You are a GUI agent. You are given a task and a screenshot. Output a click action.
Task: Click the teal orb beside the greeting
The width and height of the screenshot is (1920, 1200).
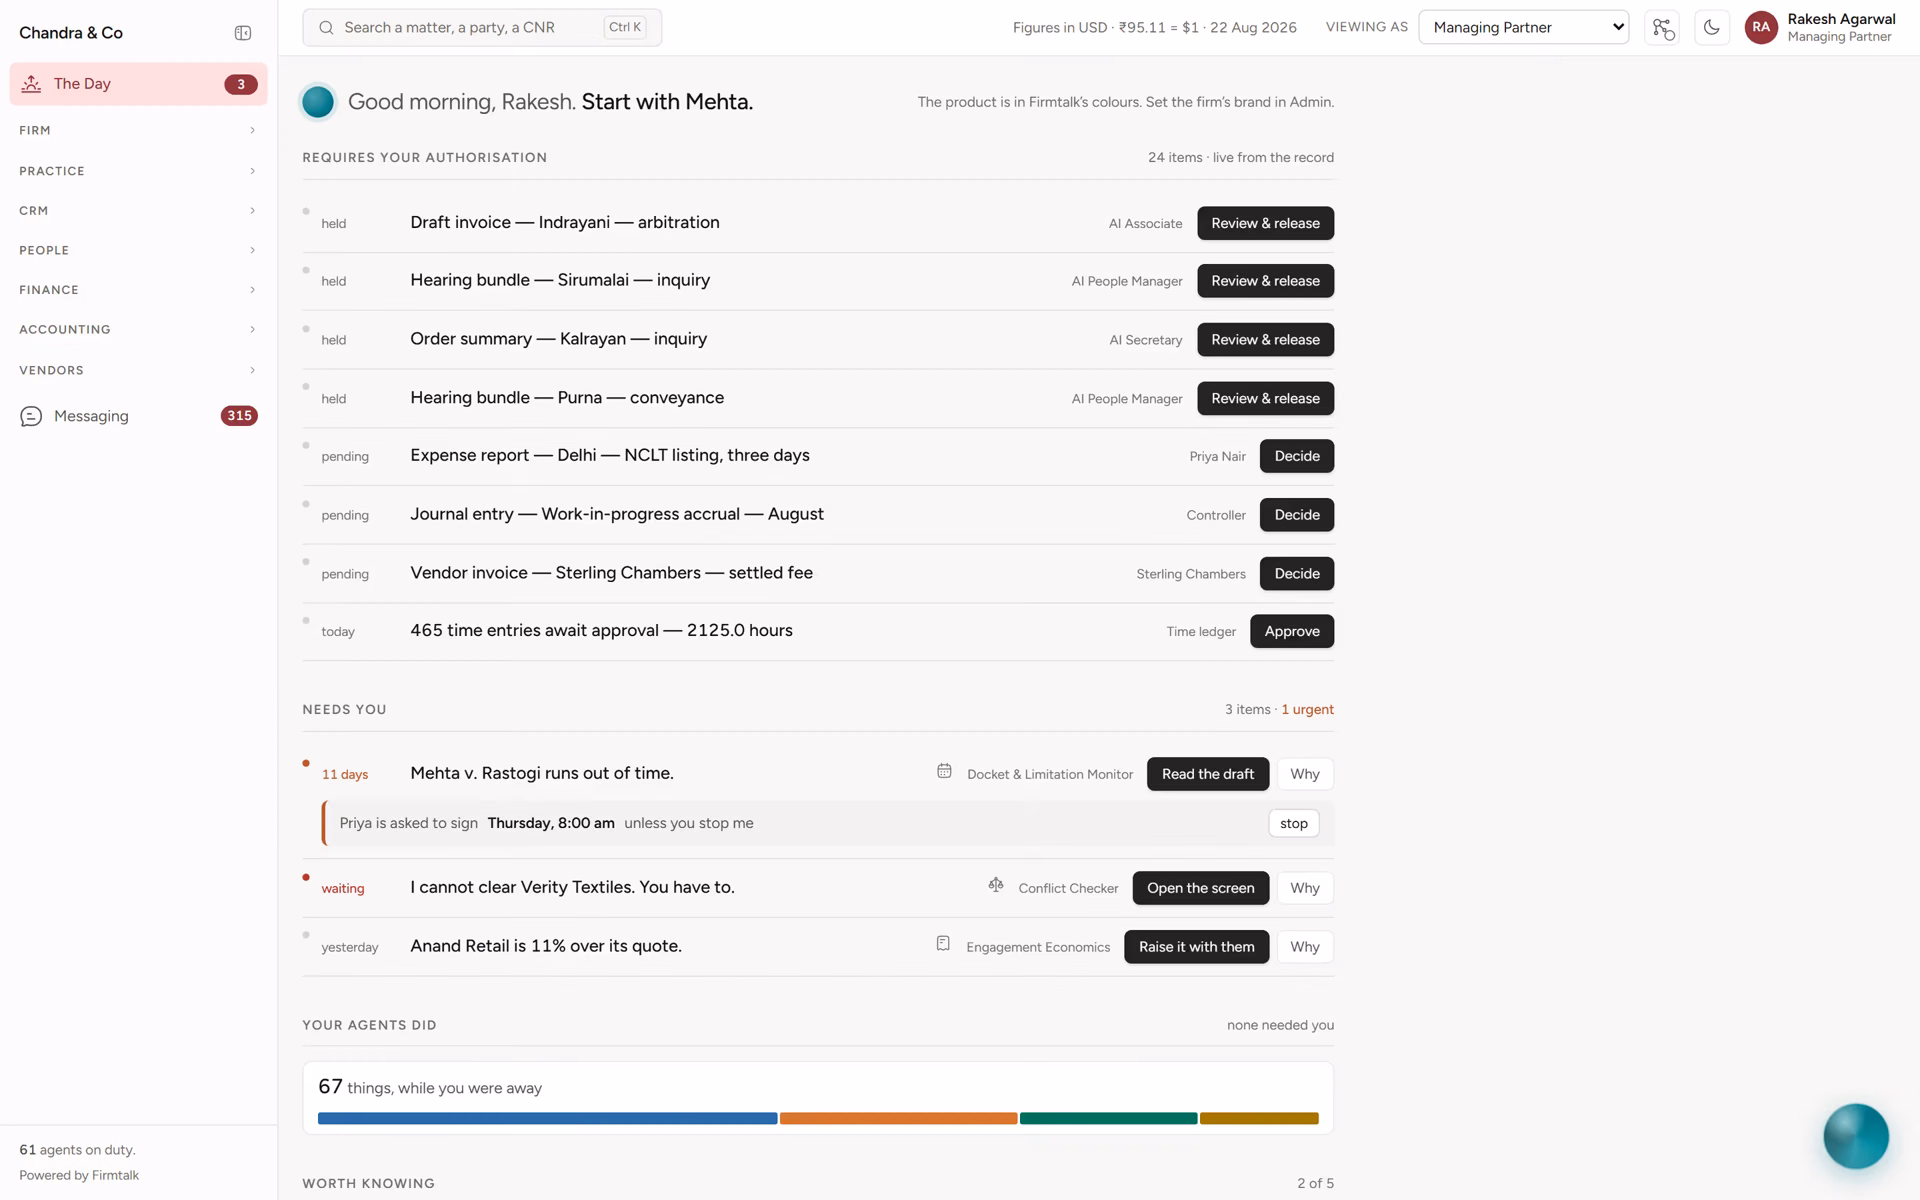pyautogui.click(x=318, y=102)
